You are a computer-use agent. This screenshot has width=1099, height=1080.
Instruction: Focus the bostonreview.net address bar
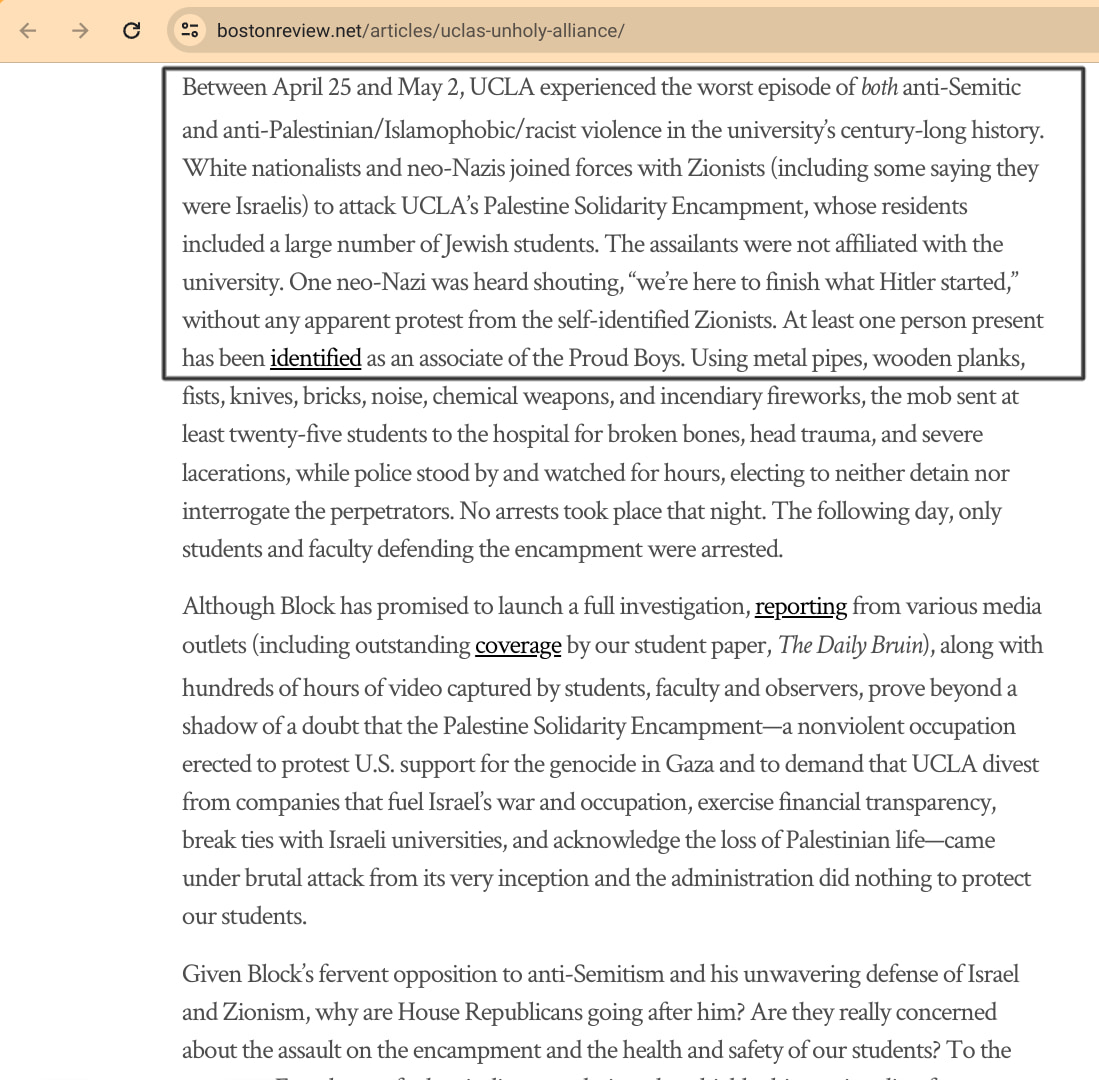click(x=420, y=31)
